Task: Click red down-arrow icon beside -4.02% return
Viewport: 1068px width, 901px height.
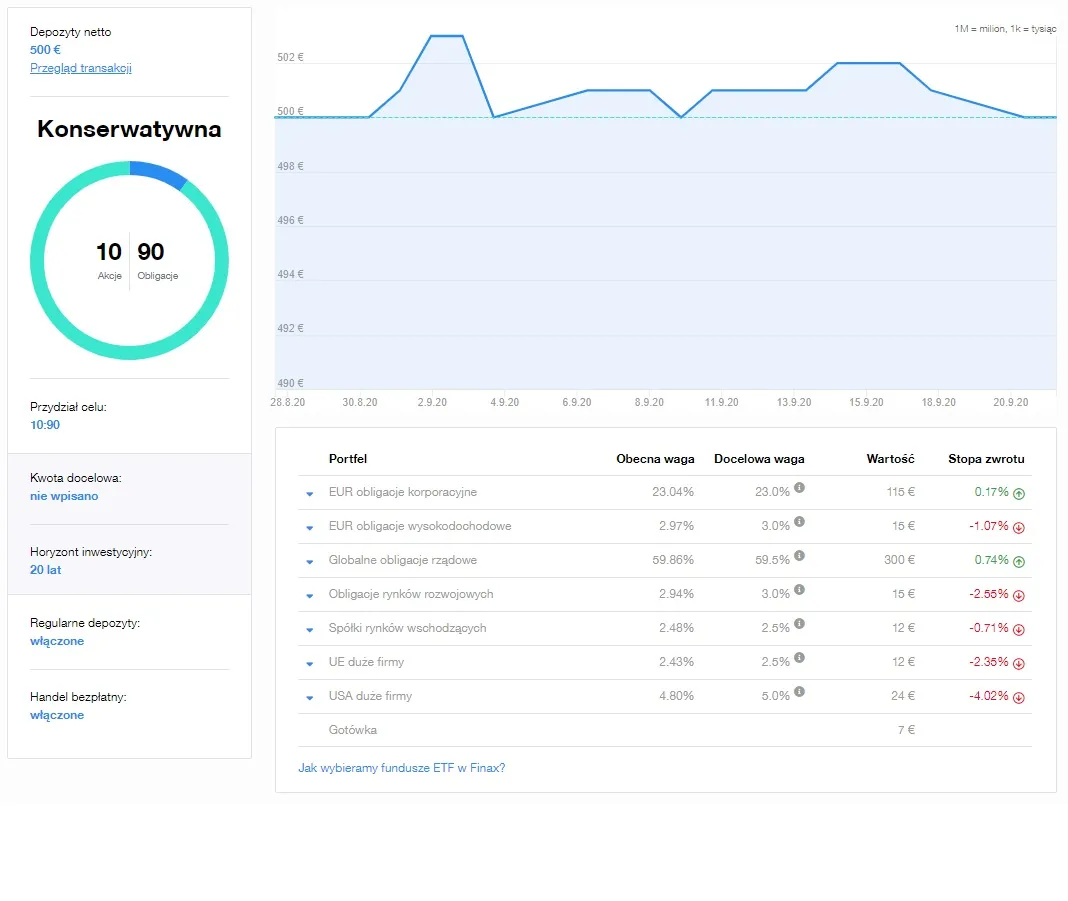Action: pos(1019,698)
